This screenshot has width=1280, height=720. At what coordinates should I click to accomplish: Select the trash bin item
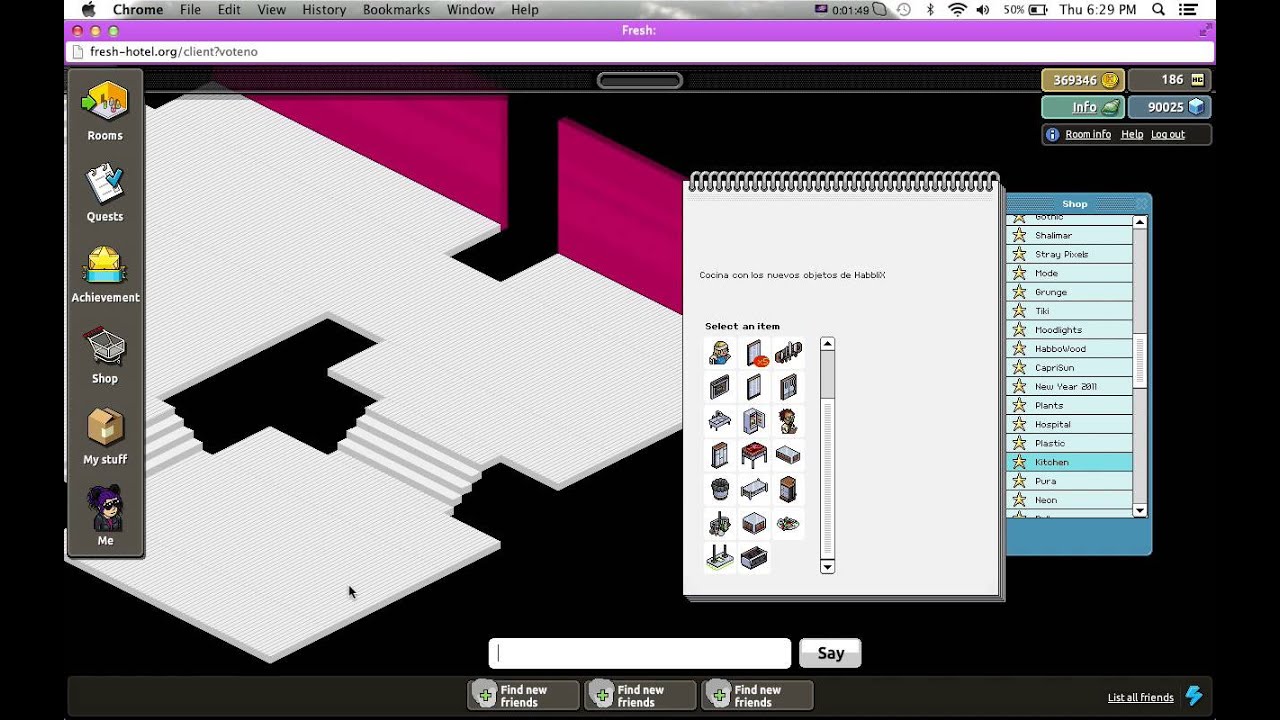(720, 489)
